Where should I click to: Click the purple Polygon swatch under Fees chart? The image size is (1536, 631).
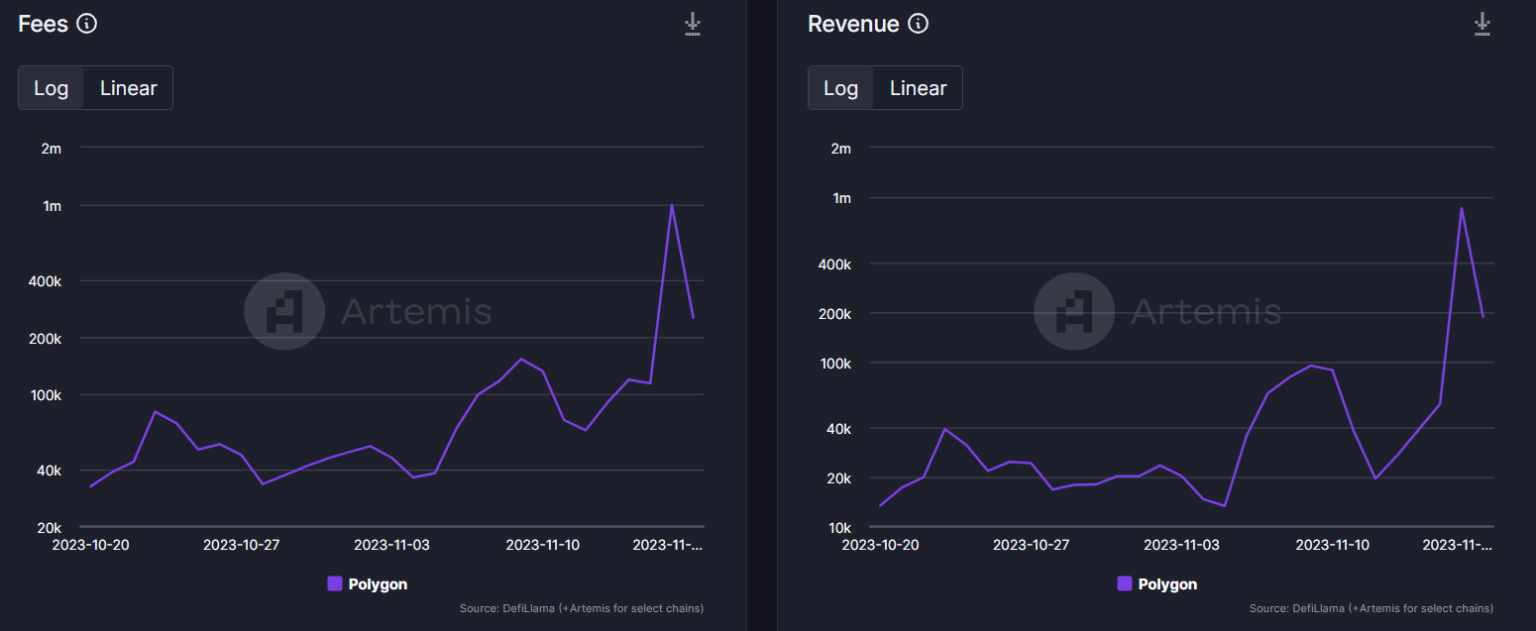point(335,584)
